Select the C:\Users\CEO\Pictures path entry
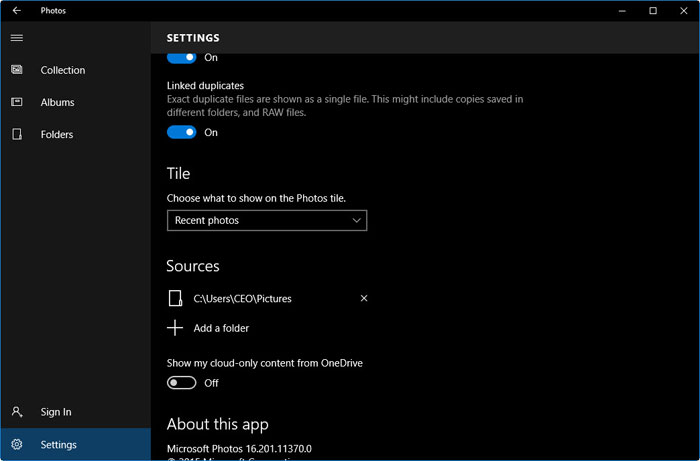Screen dimensions: 700x461 pos(242,298)
